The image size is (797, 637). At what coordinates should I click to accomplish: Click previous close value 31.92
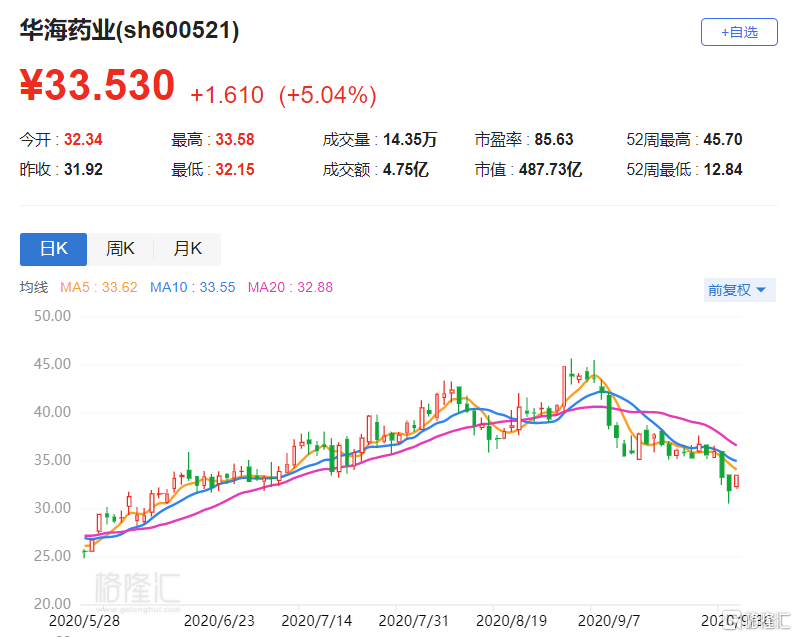tap(83, 169)
